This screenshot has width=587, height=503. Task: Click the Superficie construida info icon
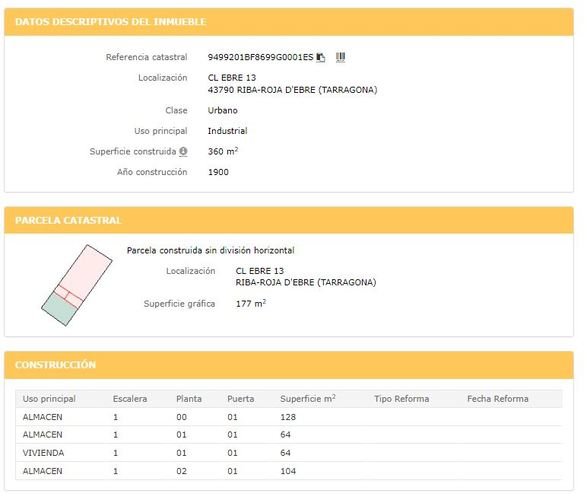tap(183, 152)
